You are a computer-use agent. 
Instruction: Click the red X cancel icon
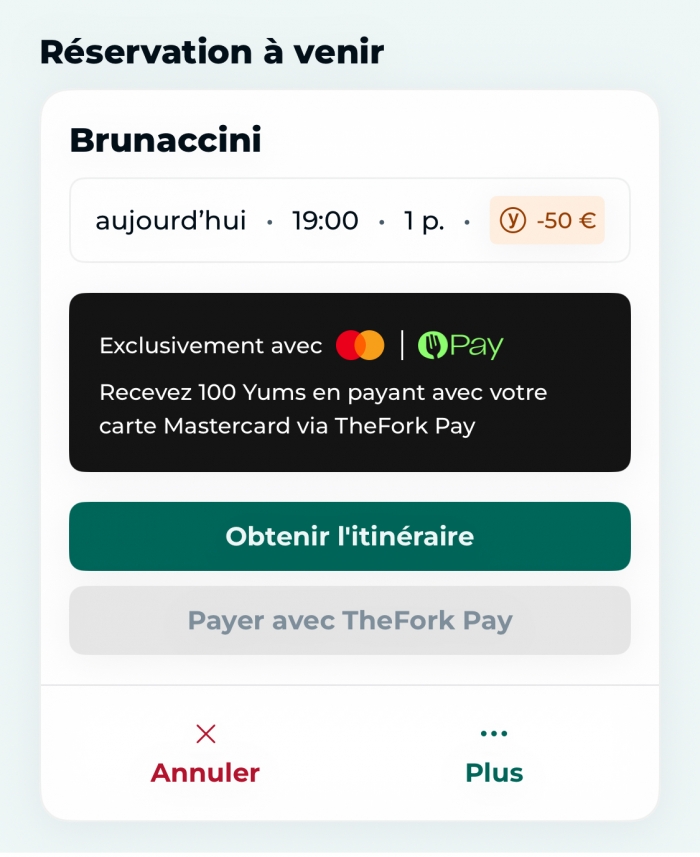coord(206,734)
